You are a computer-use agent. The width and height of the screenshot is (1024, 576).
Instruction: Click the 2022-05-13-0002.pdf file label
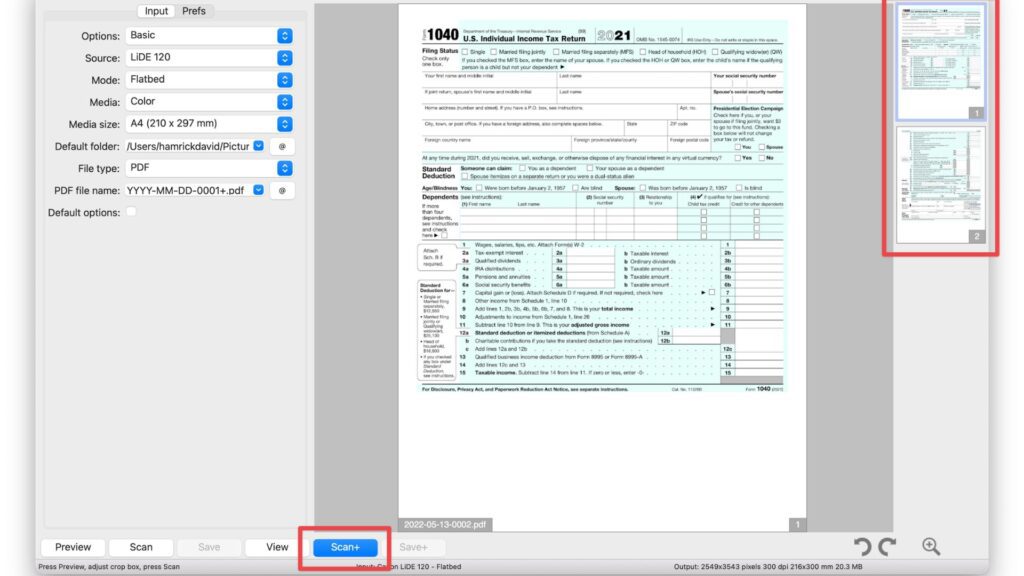click(445, 524)
